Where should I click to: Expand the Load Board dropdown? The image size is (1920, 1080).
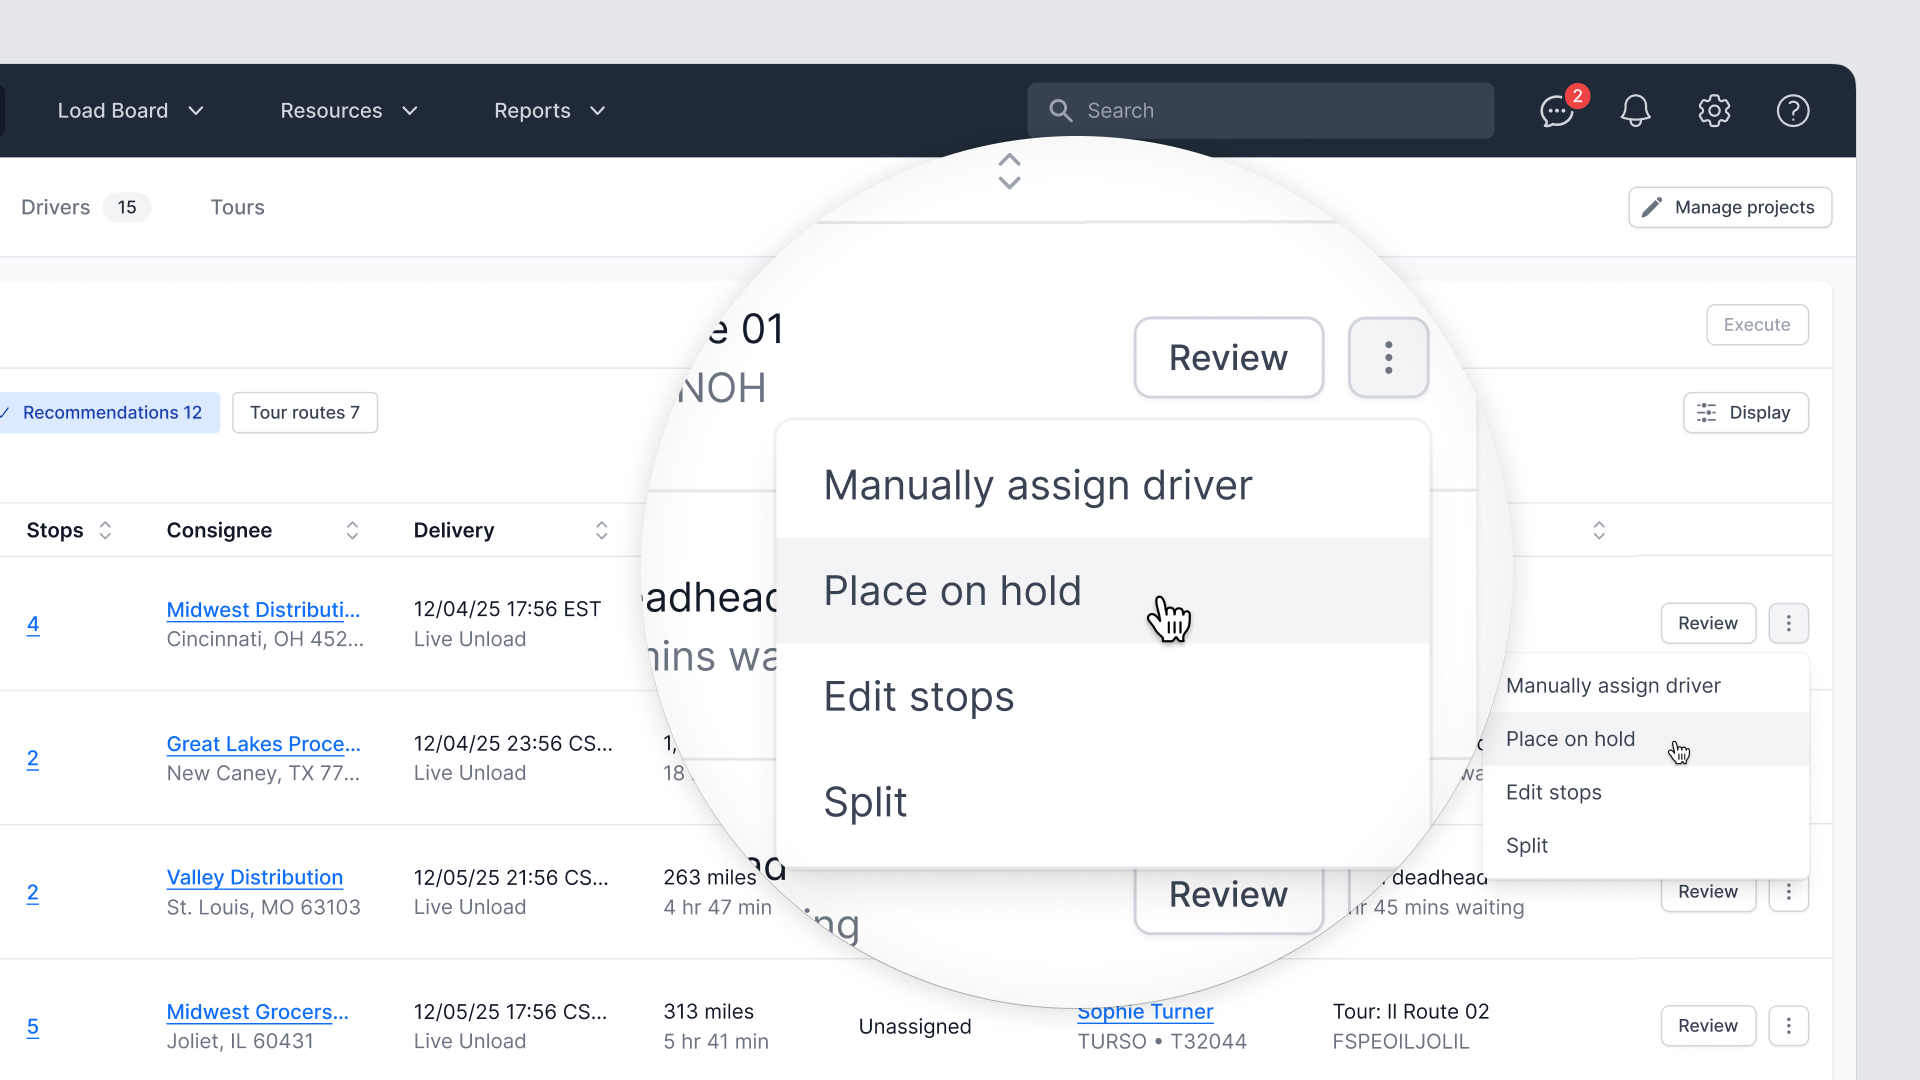coord(130,111)
